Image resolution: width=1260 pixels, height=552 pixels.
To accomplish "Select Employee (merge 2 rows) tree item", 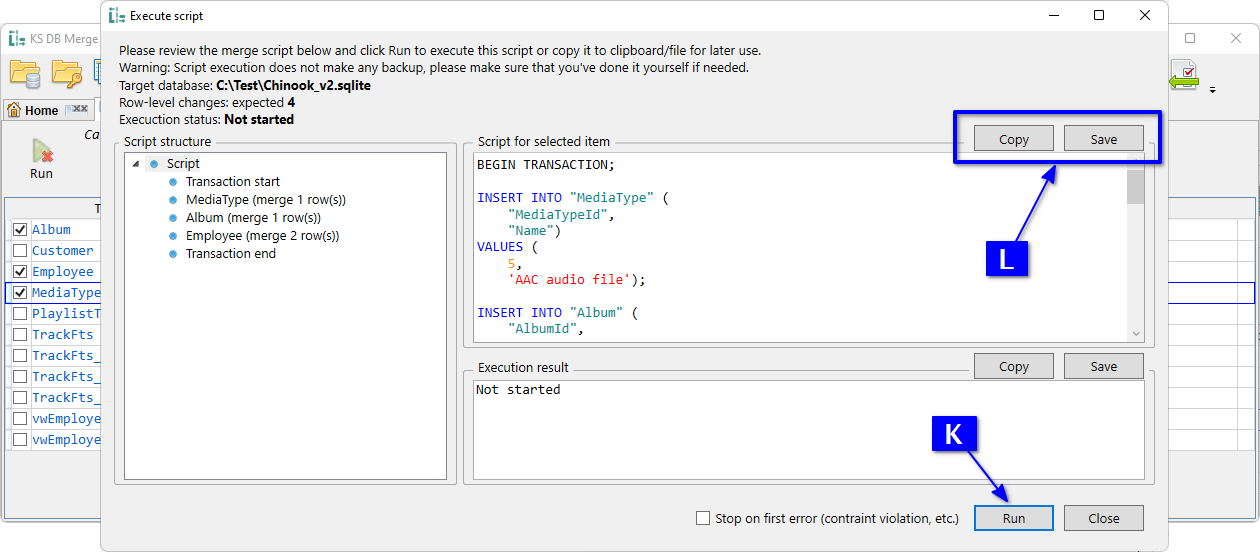I will coord(262,236).
